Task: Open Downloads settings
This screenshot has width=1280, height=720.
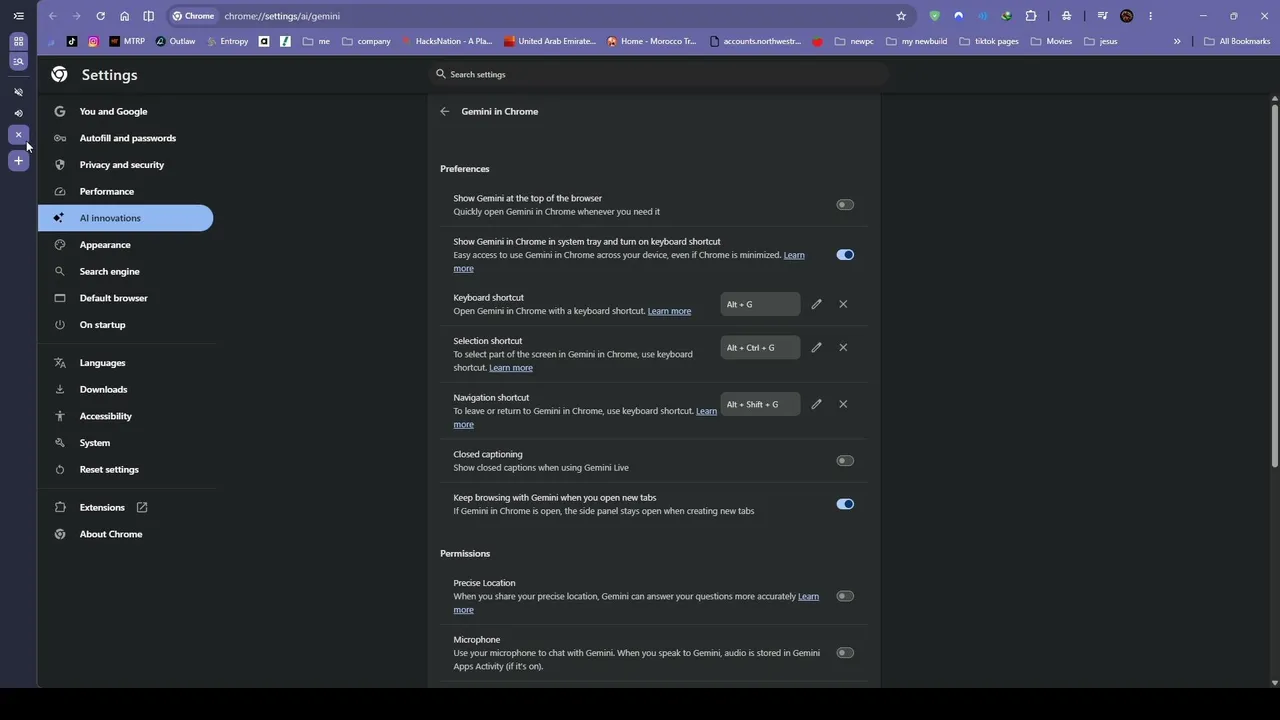Action: click(125, 389)
